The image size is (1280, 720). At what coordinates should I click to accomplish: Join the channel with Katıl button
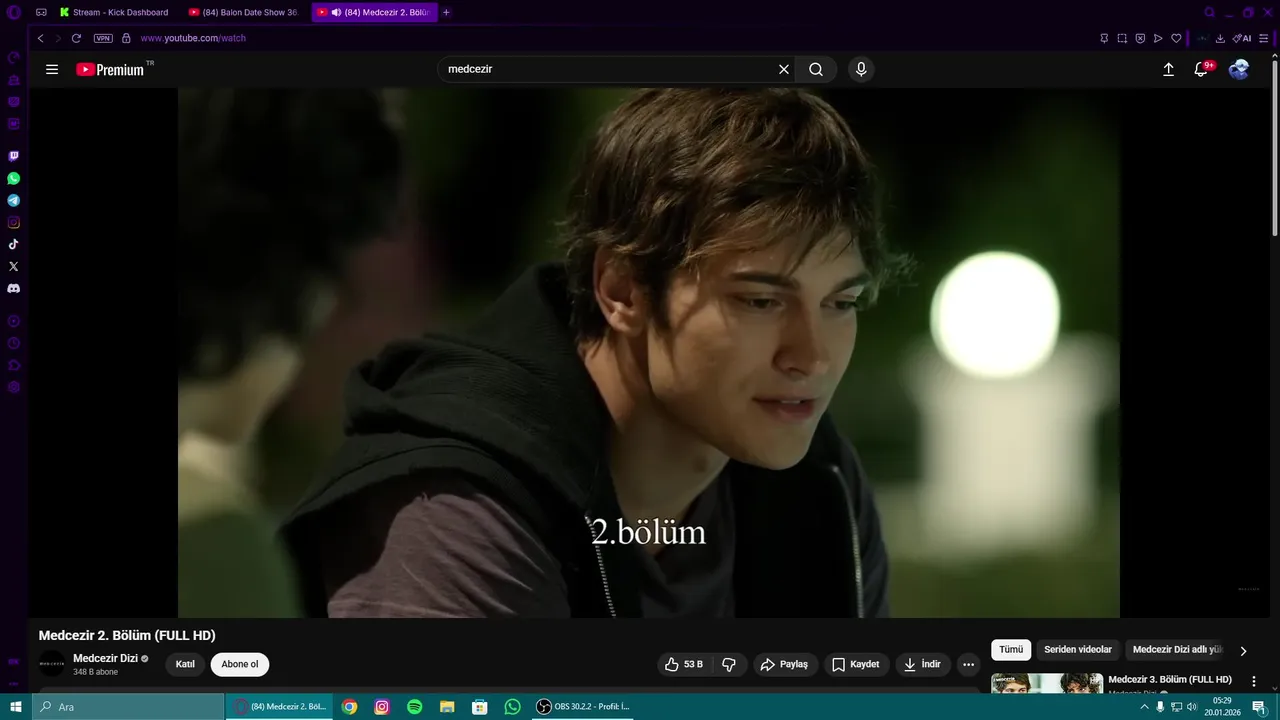point(185,664)
